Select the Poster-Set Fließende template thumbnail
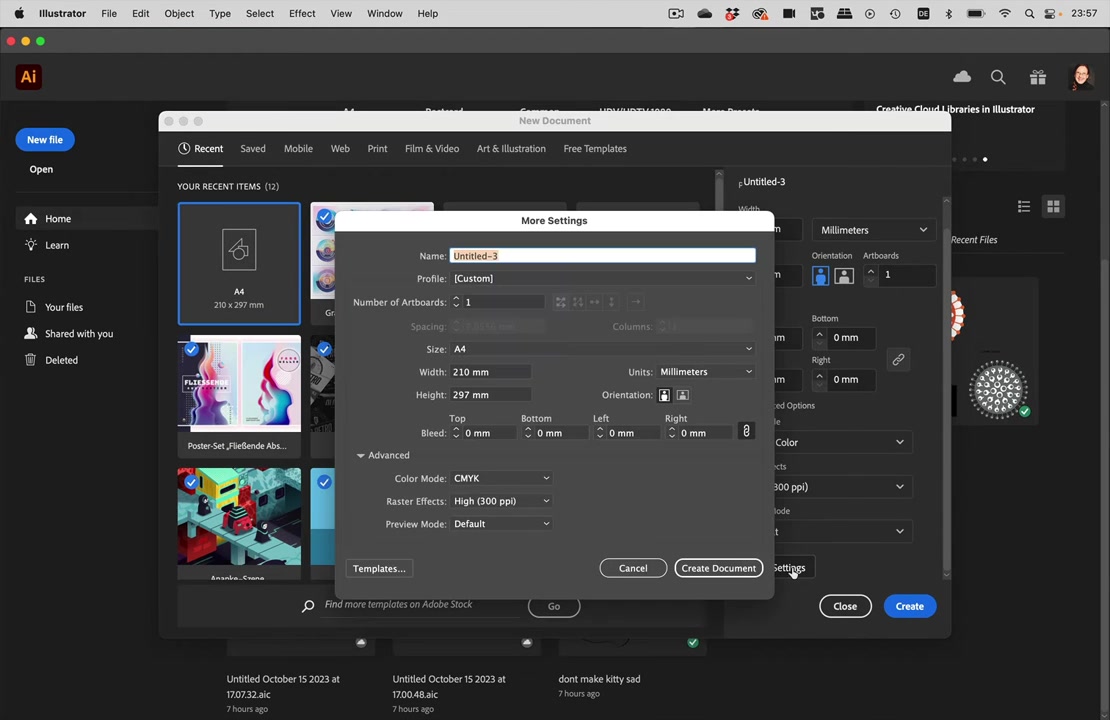Screen dimensions: 1110x720 (239, 396)
